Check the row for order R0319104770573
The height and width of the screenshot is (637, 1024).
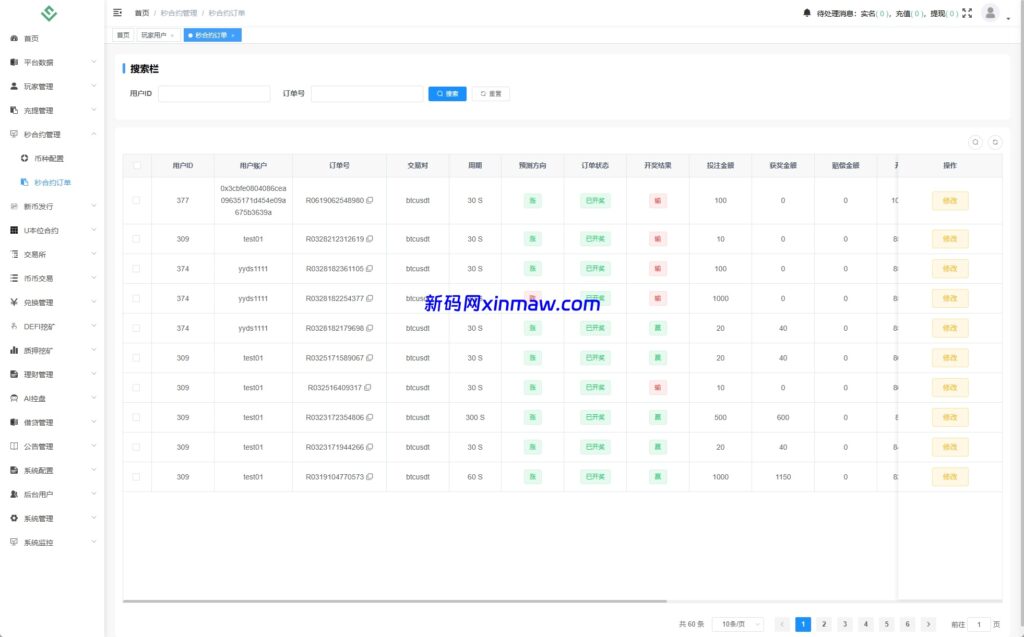(x=136, y=477)
